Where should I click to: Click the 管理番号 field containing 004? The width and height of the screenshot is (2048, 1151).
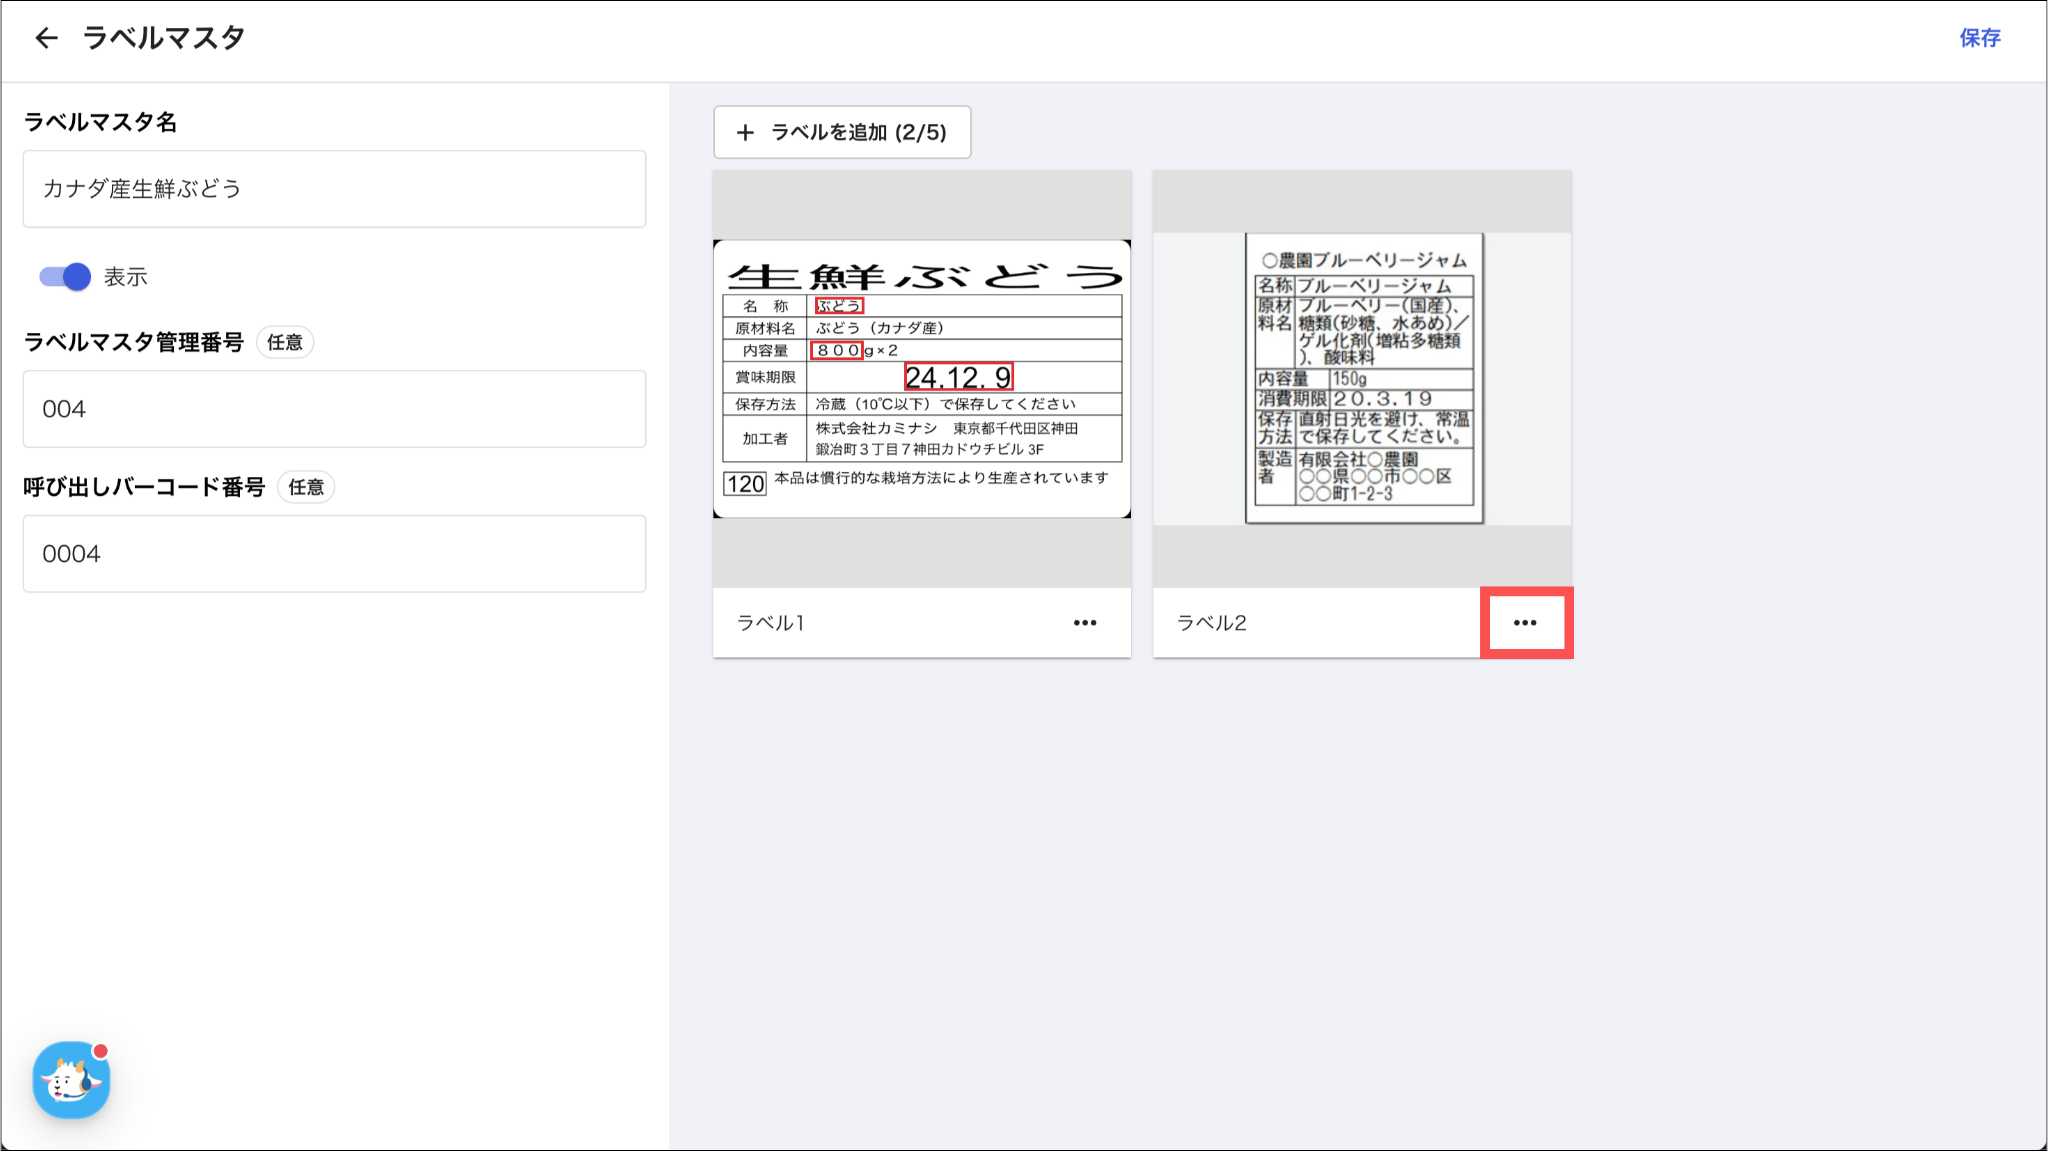334,409
